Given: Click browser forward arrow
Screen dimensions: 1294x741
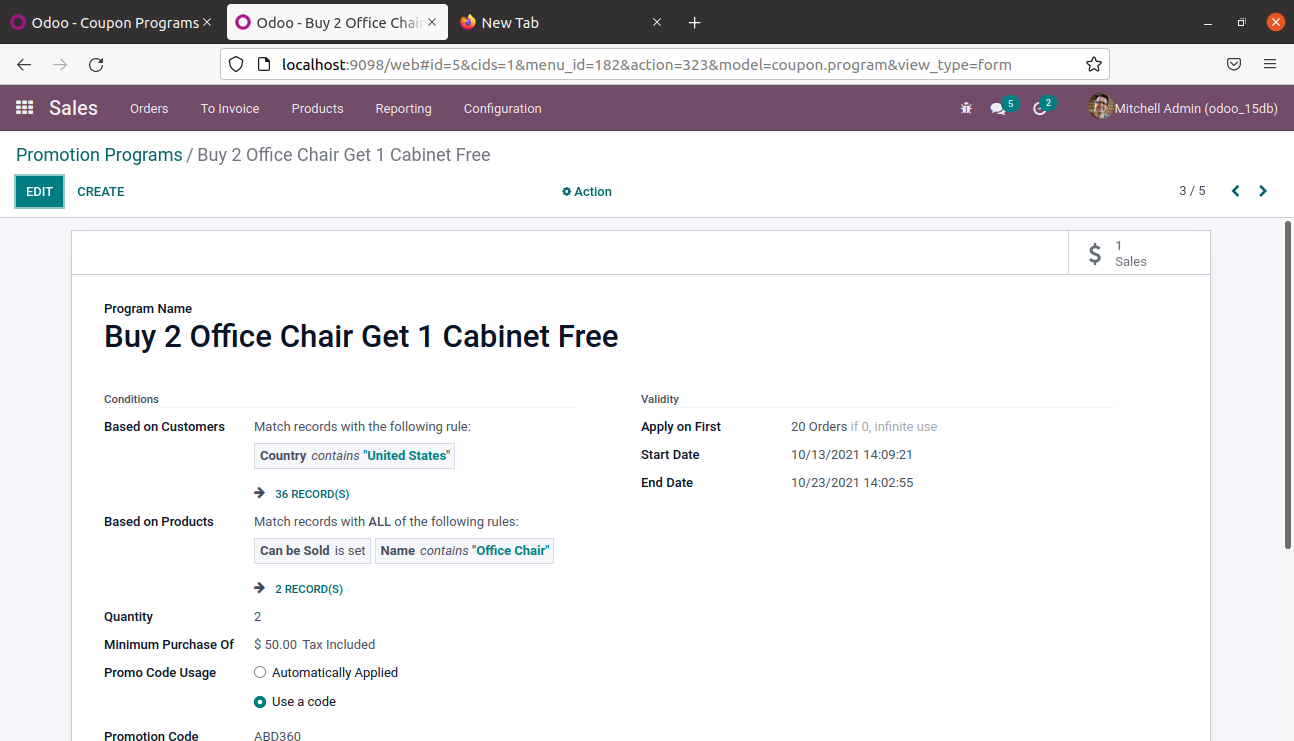Looking at the screenshot, I should click(60, 64).
